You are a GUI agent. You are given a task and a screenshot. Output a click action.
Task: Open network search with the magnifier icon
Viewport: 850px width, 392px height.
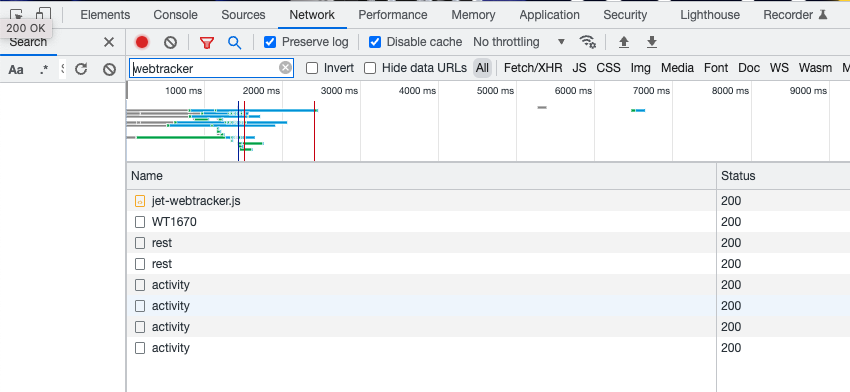[234, 42]
